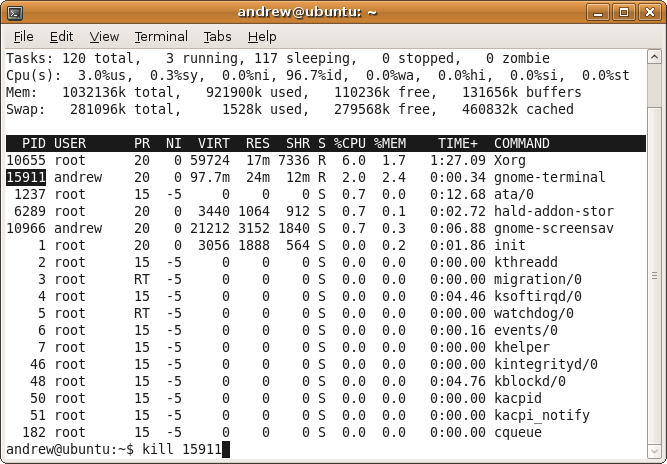Image resolution: width=667 pixels, height=464 pixels.
Task: Minimize the terminal window
Action: point(598,12)
